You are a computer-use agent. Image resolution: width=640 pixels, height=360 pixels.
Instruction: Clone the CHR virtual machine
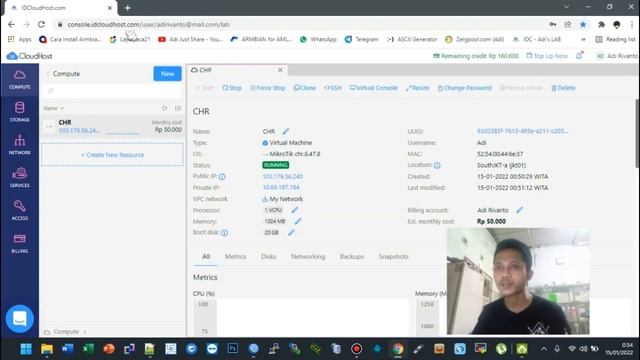pyautogui.click(x=304, y=88)
